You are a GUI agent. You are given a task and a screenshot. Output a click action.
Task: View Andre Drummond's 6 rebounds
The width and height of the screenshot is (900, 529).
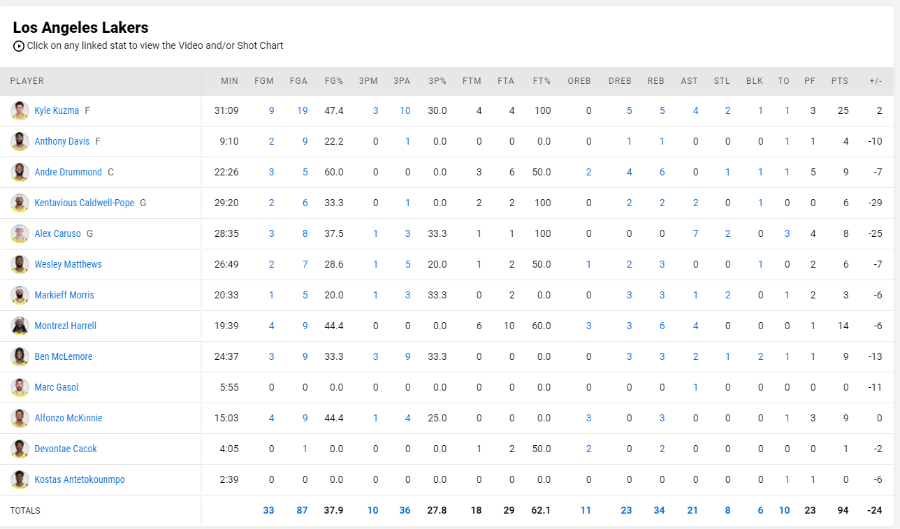point(662,172)
